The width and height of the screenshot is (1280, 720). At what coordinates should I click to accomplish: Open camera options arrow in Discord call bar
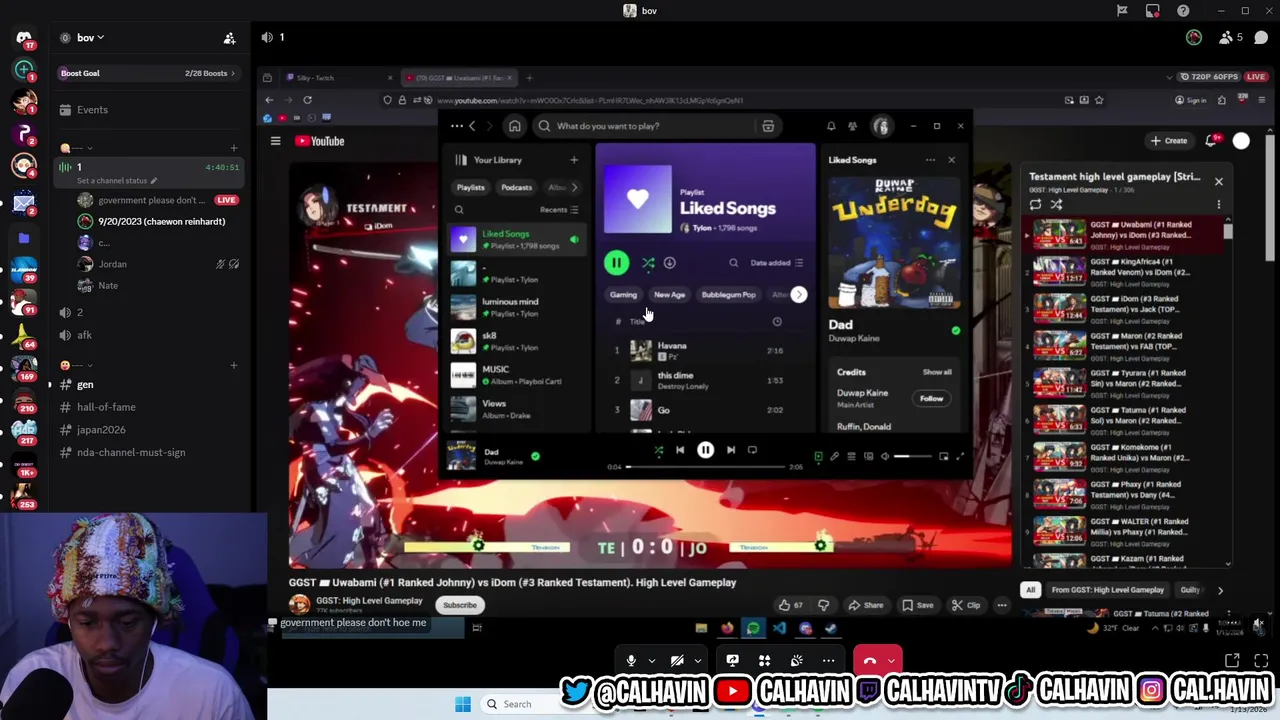[x=697, y=661]
